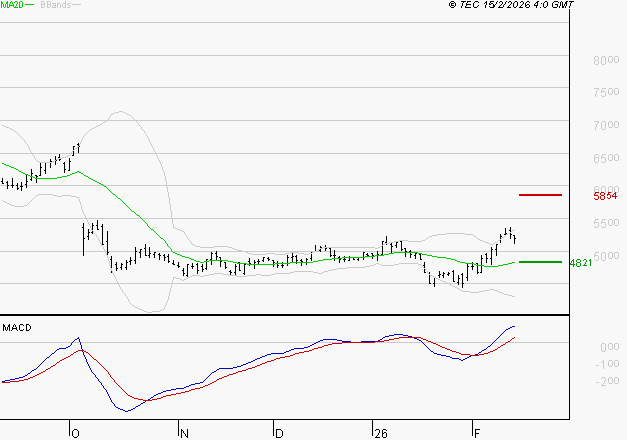
Task: Click the O month marker on time axis
Action: 75,433
